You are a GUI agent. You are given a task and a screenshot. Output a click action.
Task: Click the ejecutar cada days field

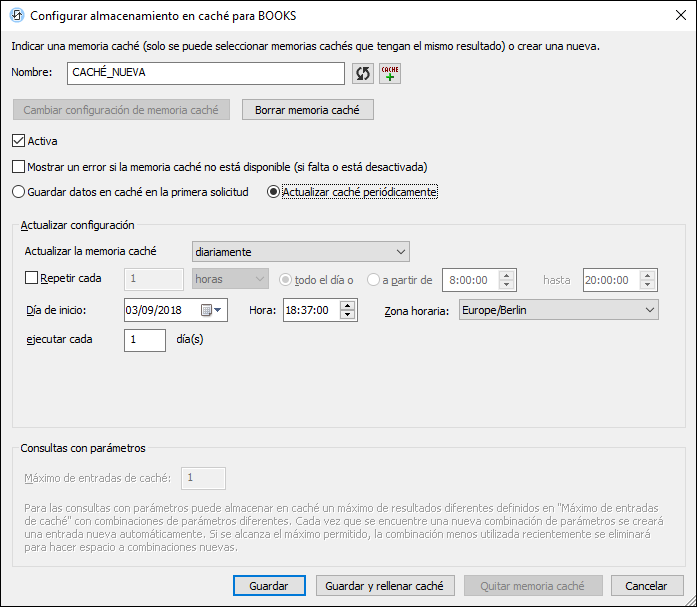[145, 340]
